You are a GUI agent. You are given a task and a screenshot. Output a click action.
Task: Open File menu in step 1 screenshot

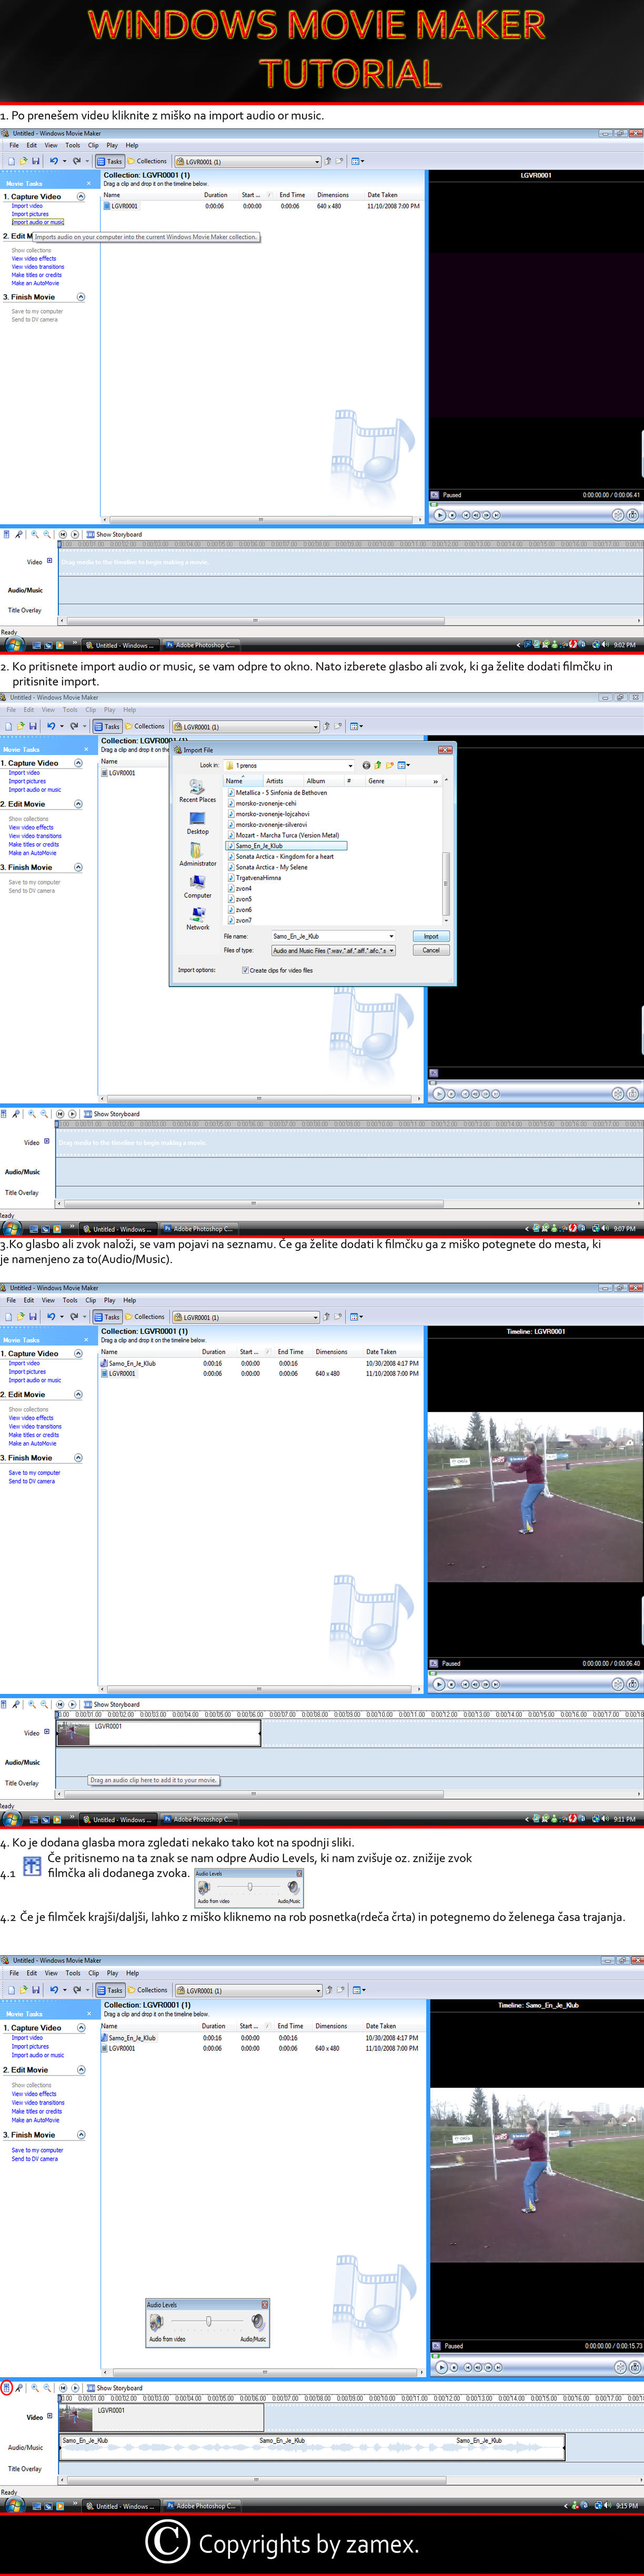tap(14, 145)
